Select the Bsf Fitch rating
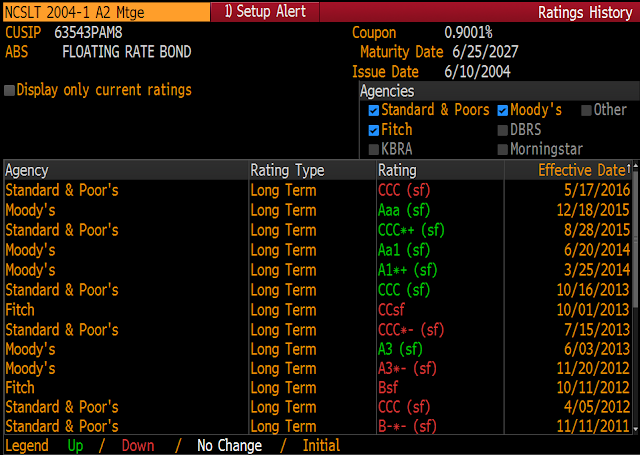Viewport: 640px width, 455px height. point(388,388)
